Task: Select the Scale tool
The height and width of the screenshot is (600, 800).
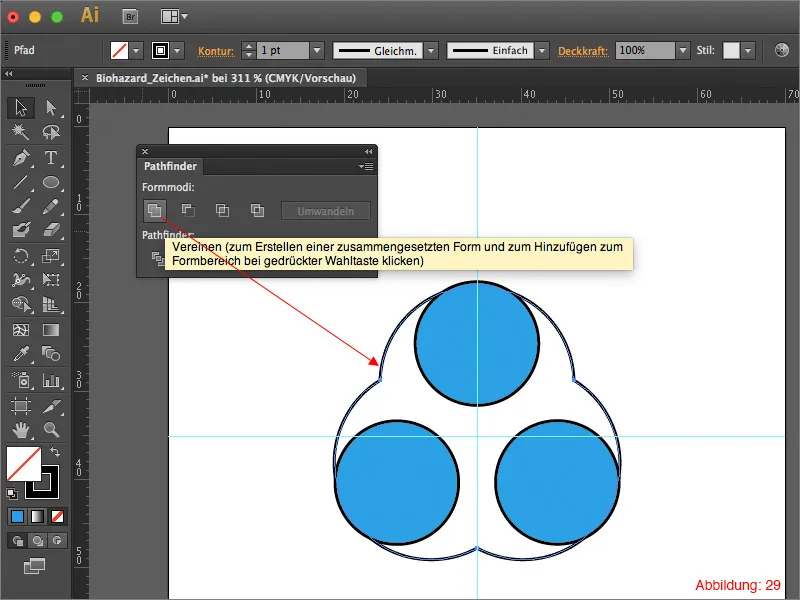Action: (51, 256)
